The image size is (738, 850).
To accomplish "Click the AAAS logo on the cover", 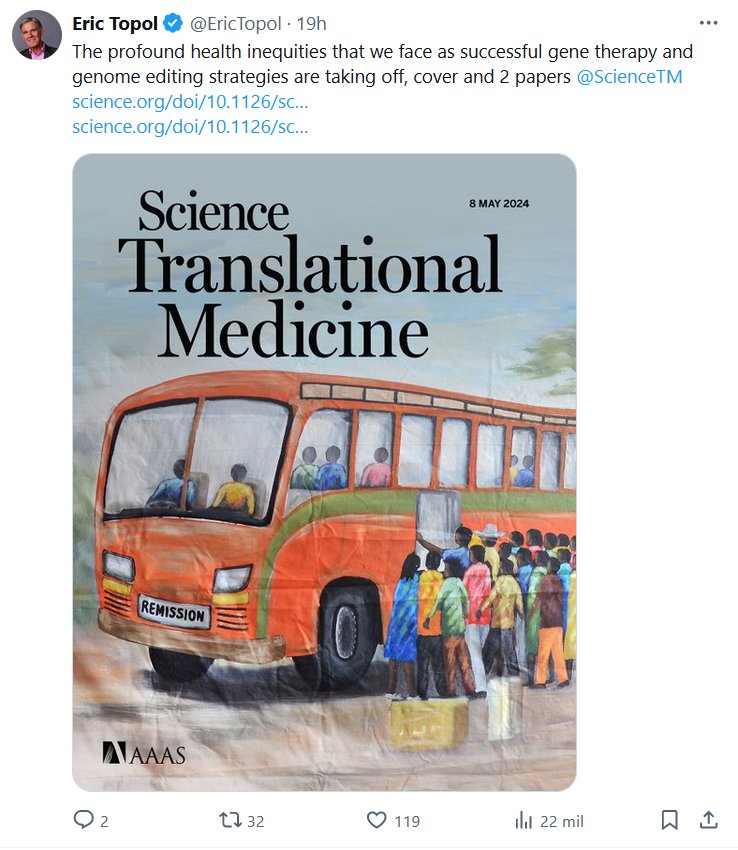I will coord(144,754).
